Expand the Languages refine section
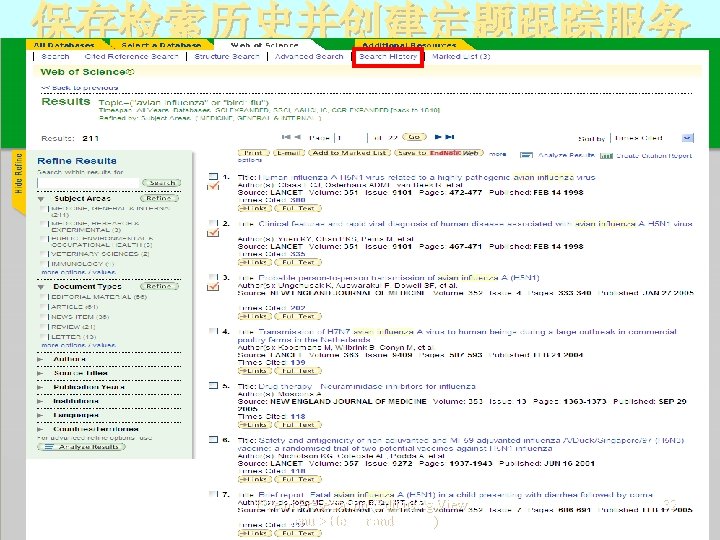The image size is (720, 540). 40,415
